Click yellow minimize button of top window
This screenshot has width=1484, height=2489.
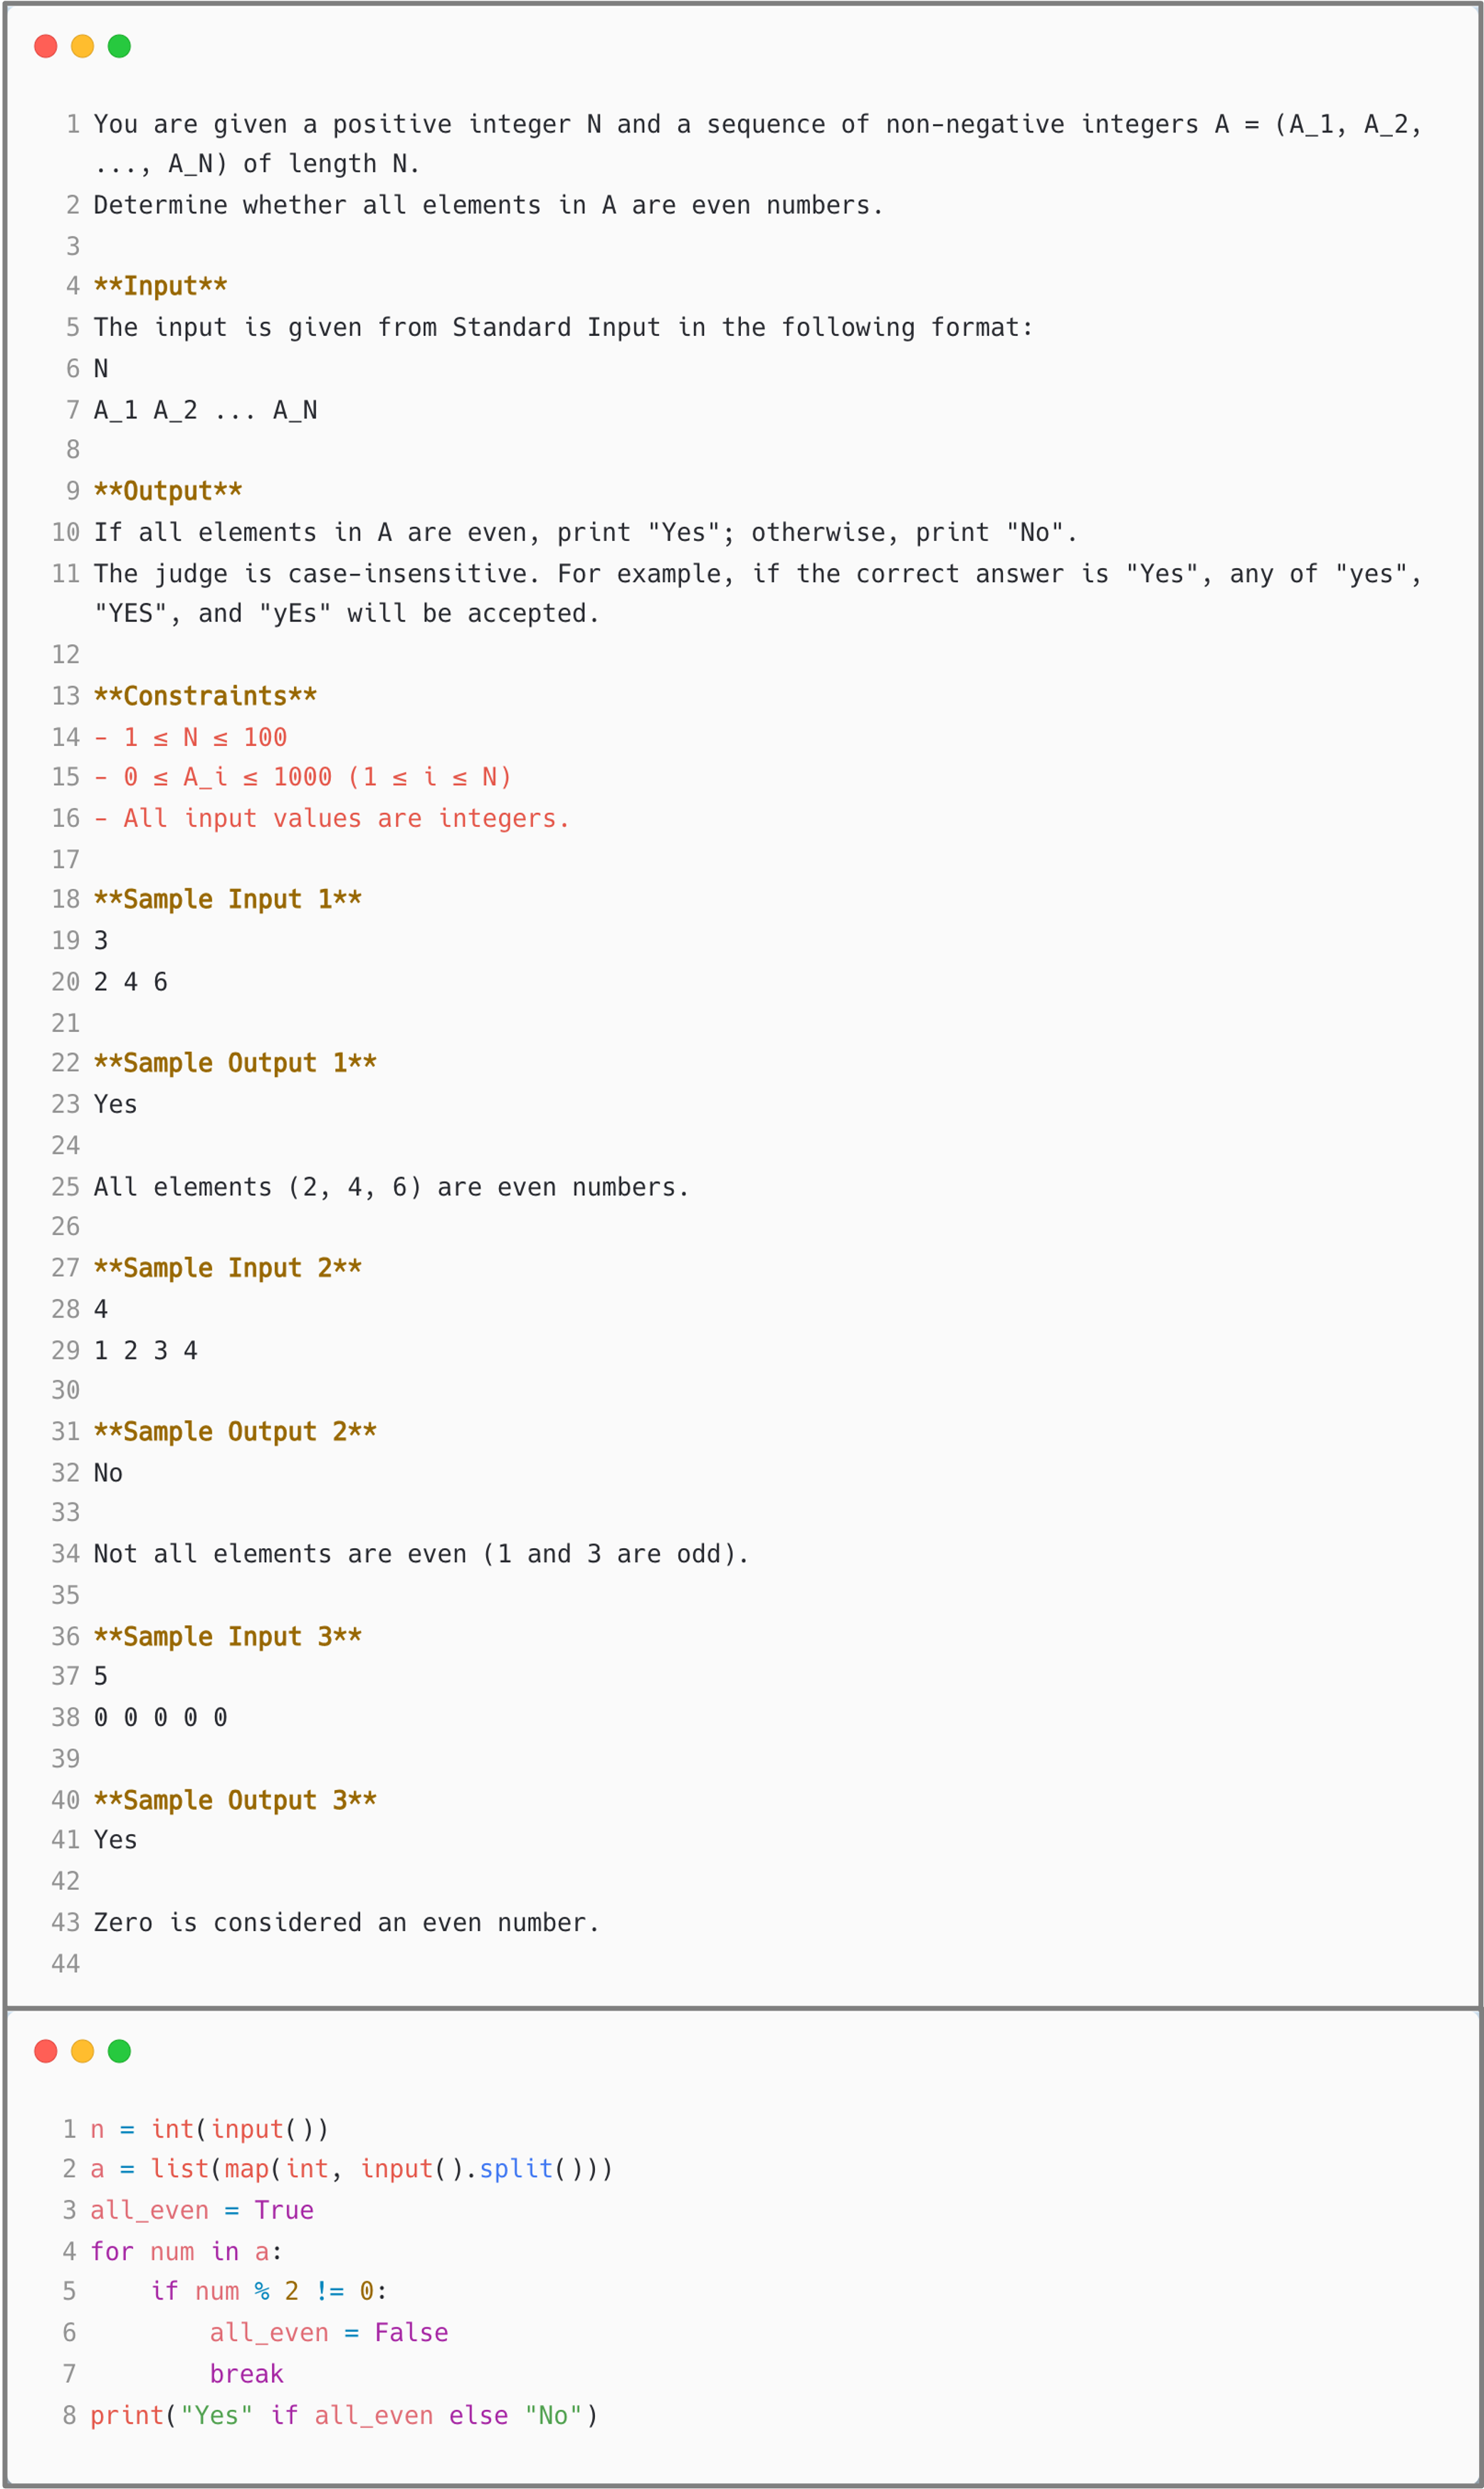83,46
